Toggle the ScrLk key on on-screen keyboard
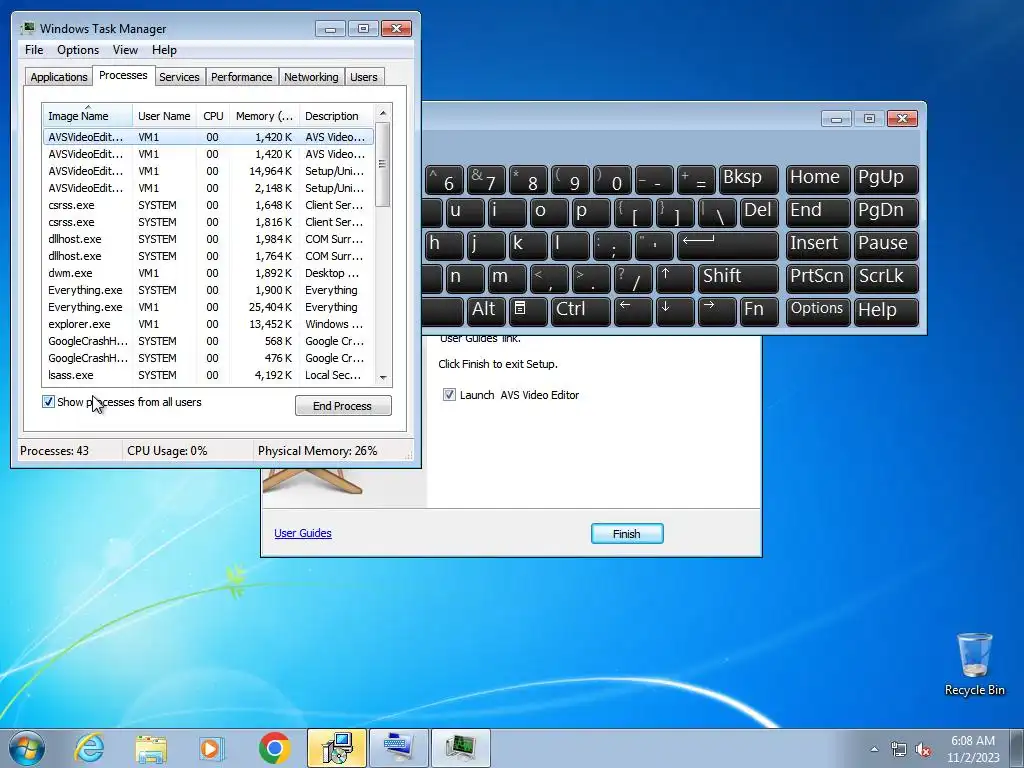1024x768 pixels. point(886,279)
